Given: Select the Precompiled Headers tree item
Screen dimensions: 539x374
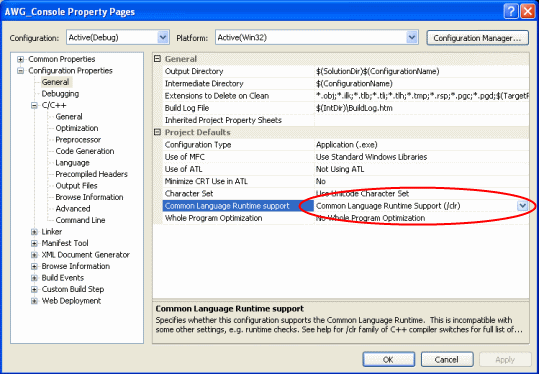Looking at the screenshot, I should [x=91, y=174].
